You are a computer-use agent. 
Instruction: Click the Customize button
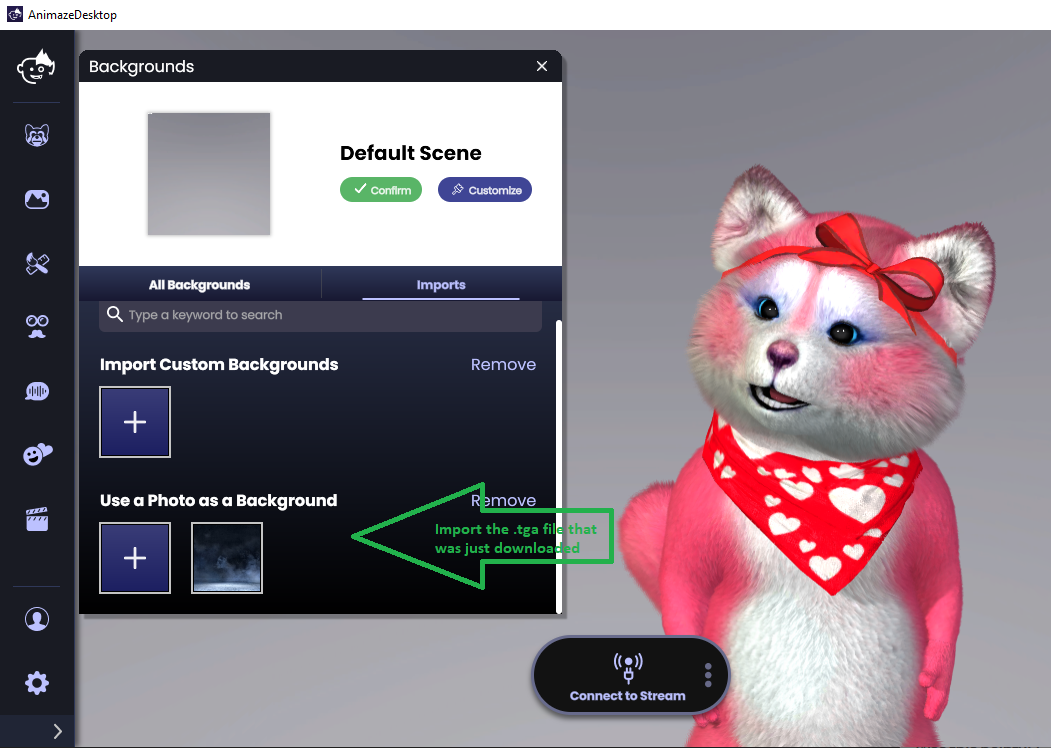pos(485,190)
